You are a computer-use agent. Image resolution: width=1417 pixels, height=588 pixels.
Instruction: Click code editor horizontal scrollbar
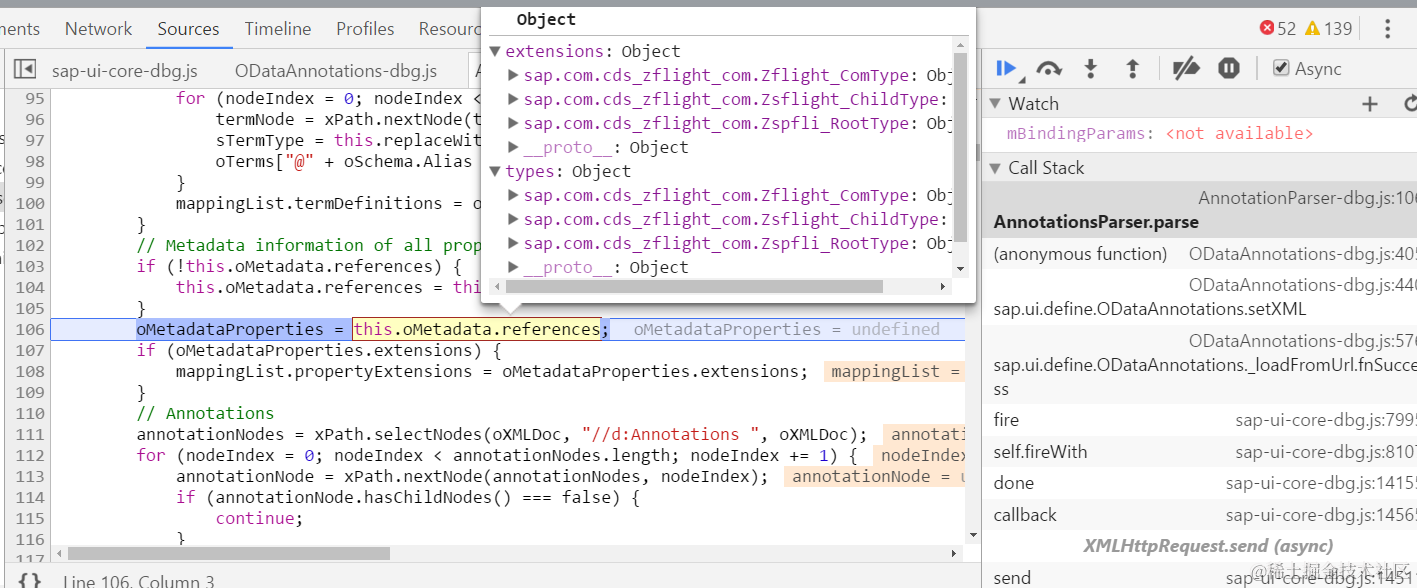pos(229,553)
